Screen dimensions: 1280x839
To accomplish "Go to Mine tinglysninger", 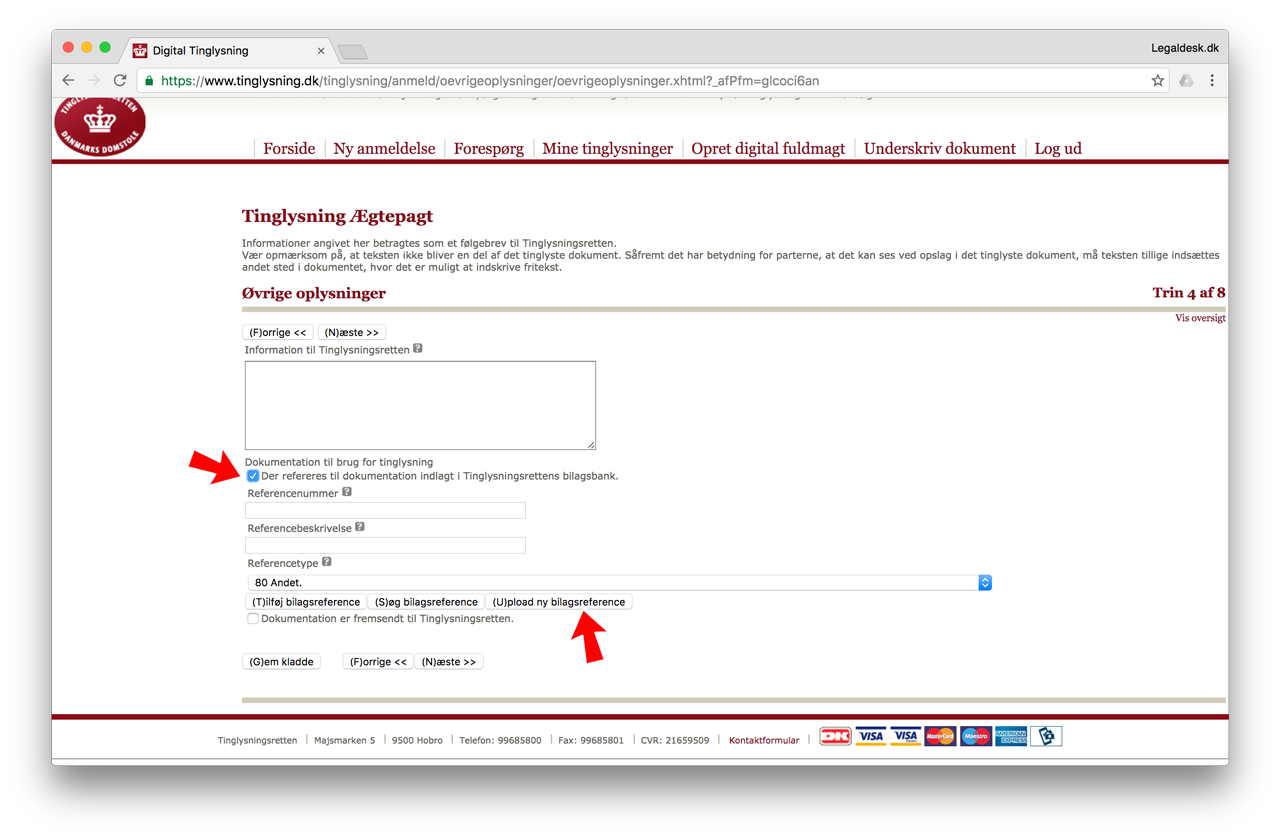I will coord(608,148).
